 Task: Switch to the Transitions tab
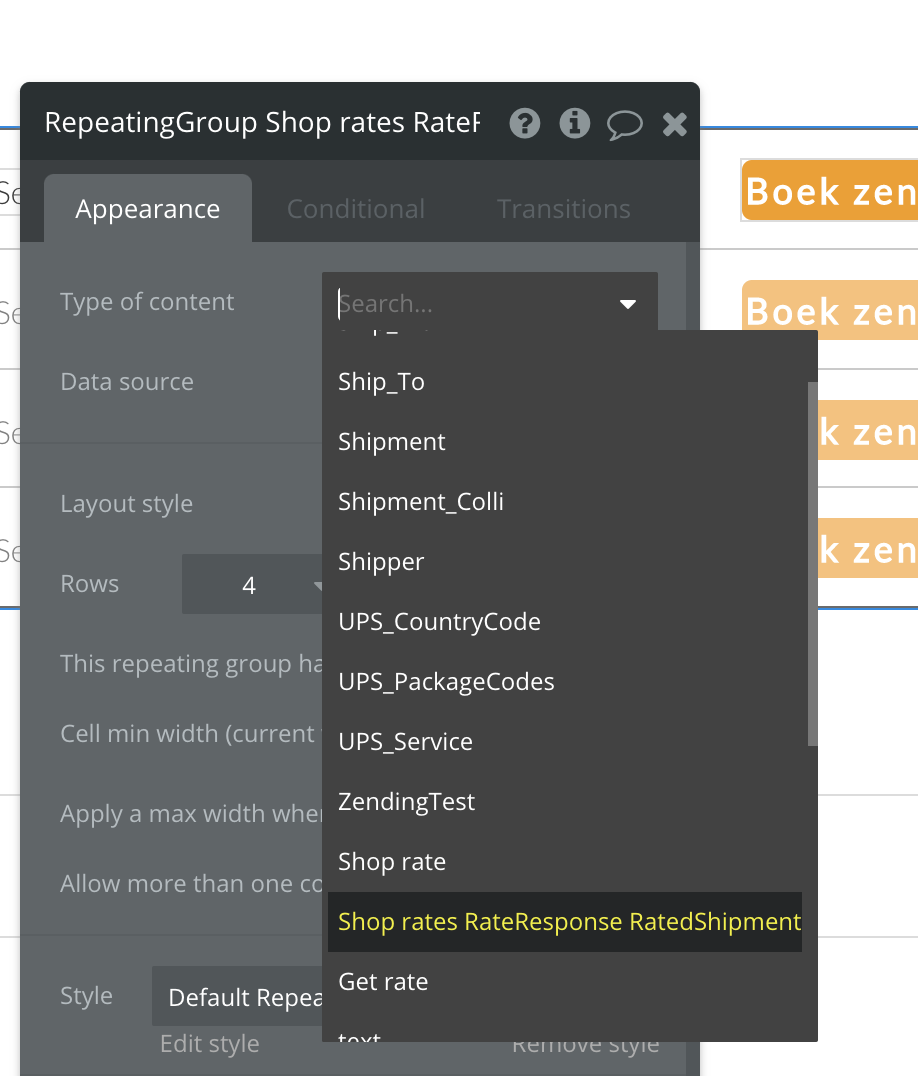point(564,209)
